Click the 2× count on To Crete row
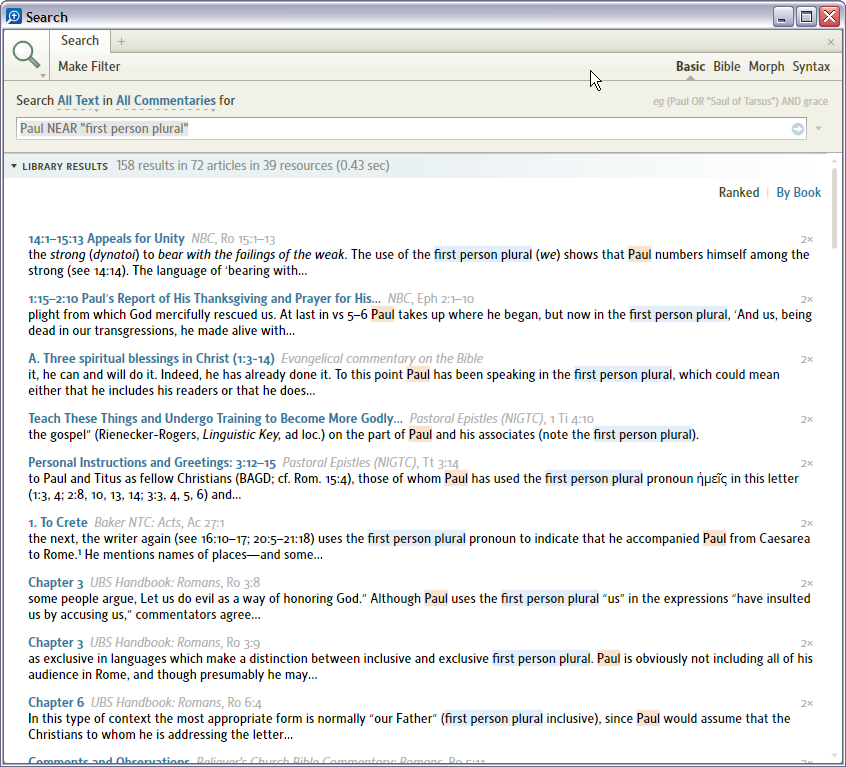The image size is (846, 767). (x=807, y=523)
